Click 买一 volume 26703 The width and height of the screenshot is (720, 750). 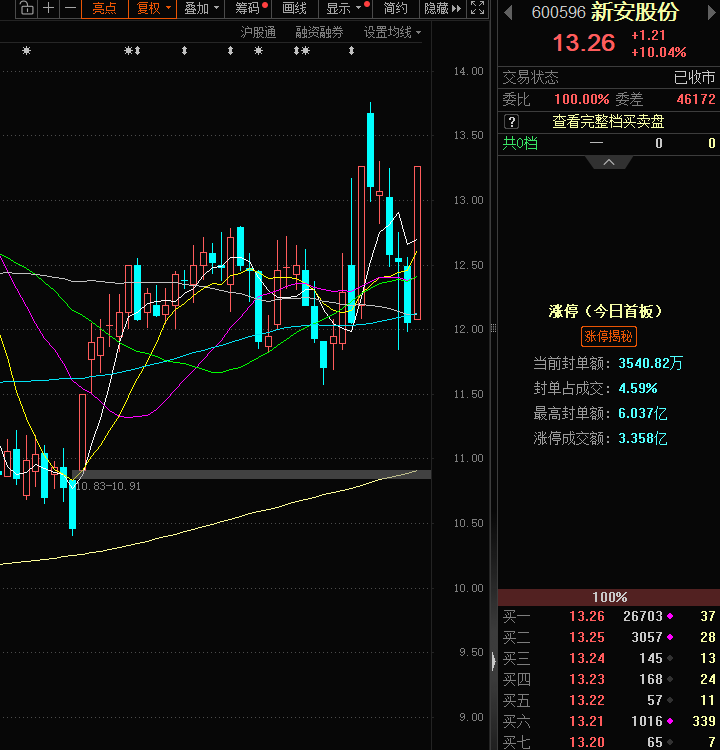tap(643, 616)
